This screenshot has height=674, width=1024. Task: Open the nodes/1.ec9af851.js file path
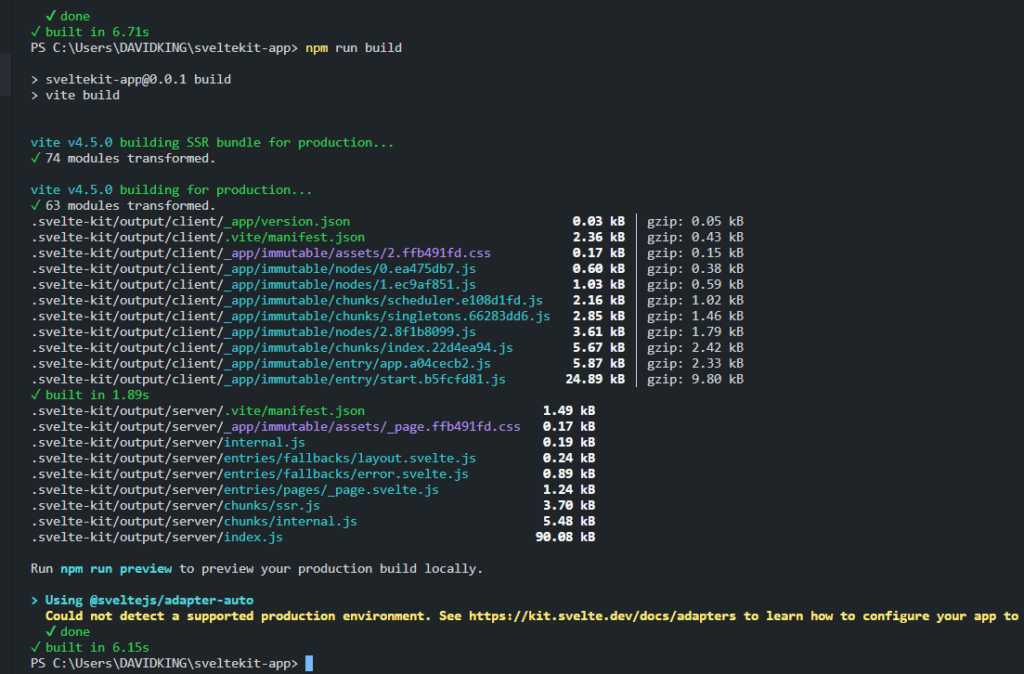pyautogui.click(x=253, y=285)
